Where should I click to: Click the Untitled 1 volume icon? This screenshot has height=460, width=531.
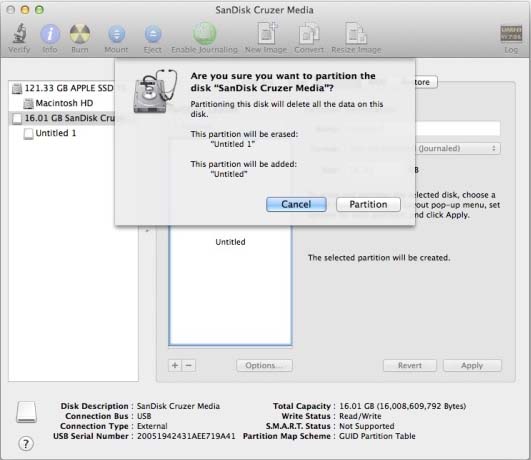coord(28,133)
